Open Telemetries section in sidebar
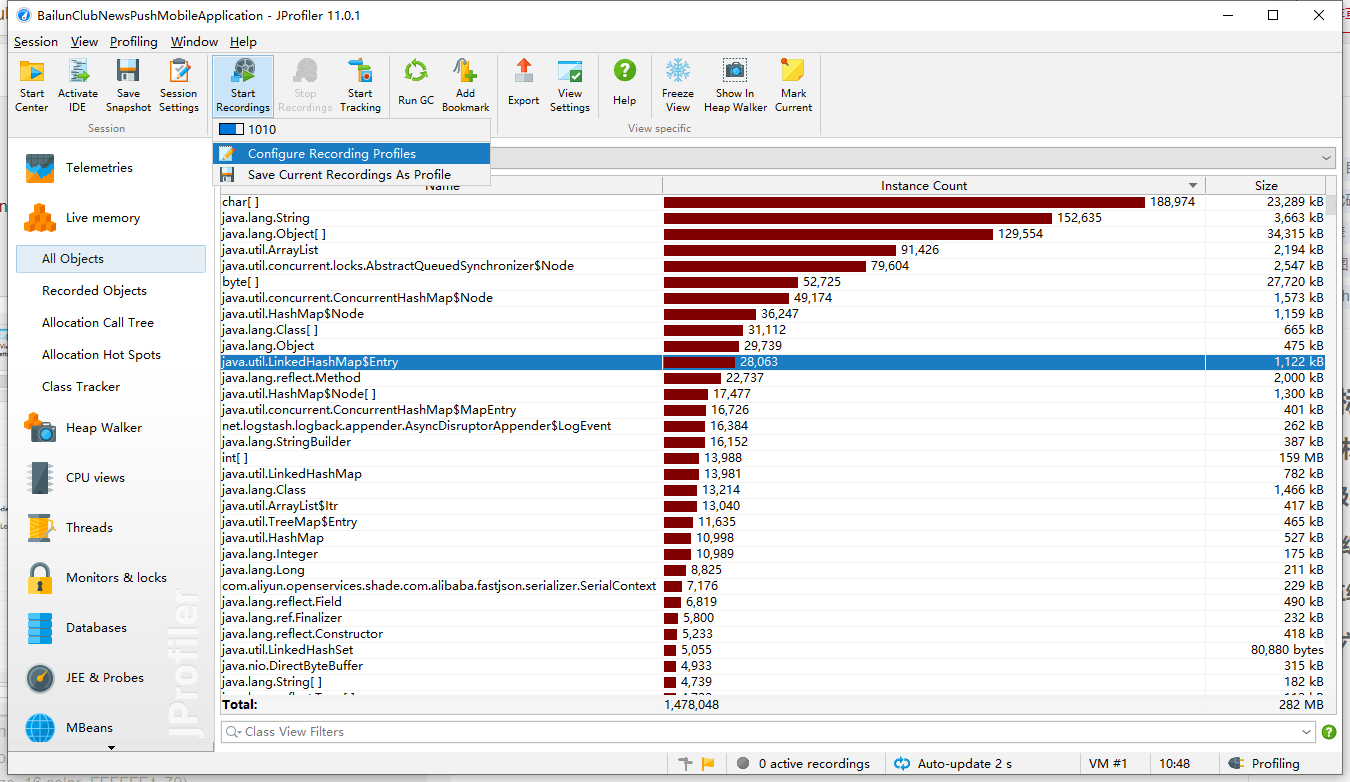 pyautogui.click(x=111, y=168)
